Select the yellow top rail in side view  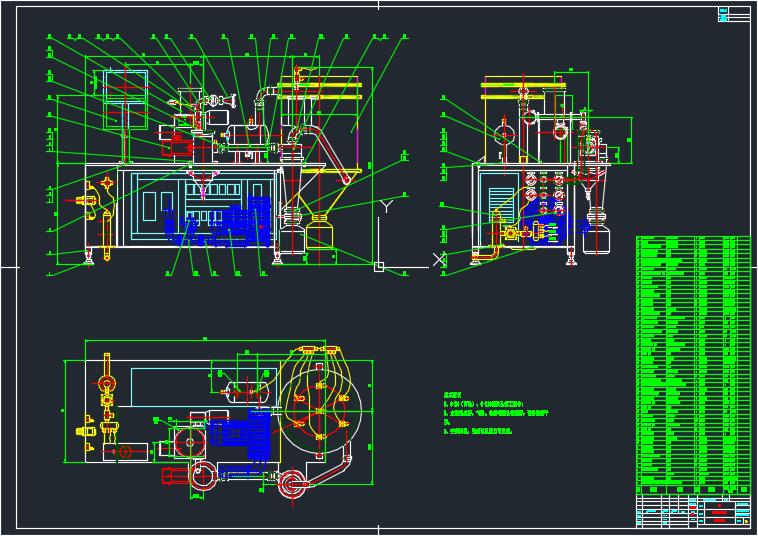525,97
